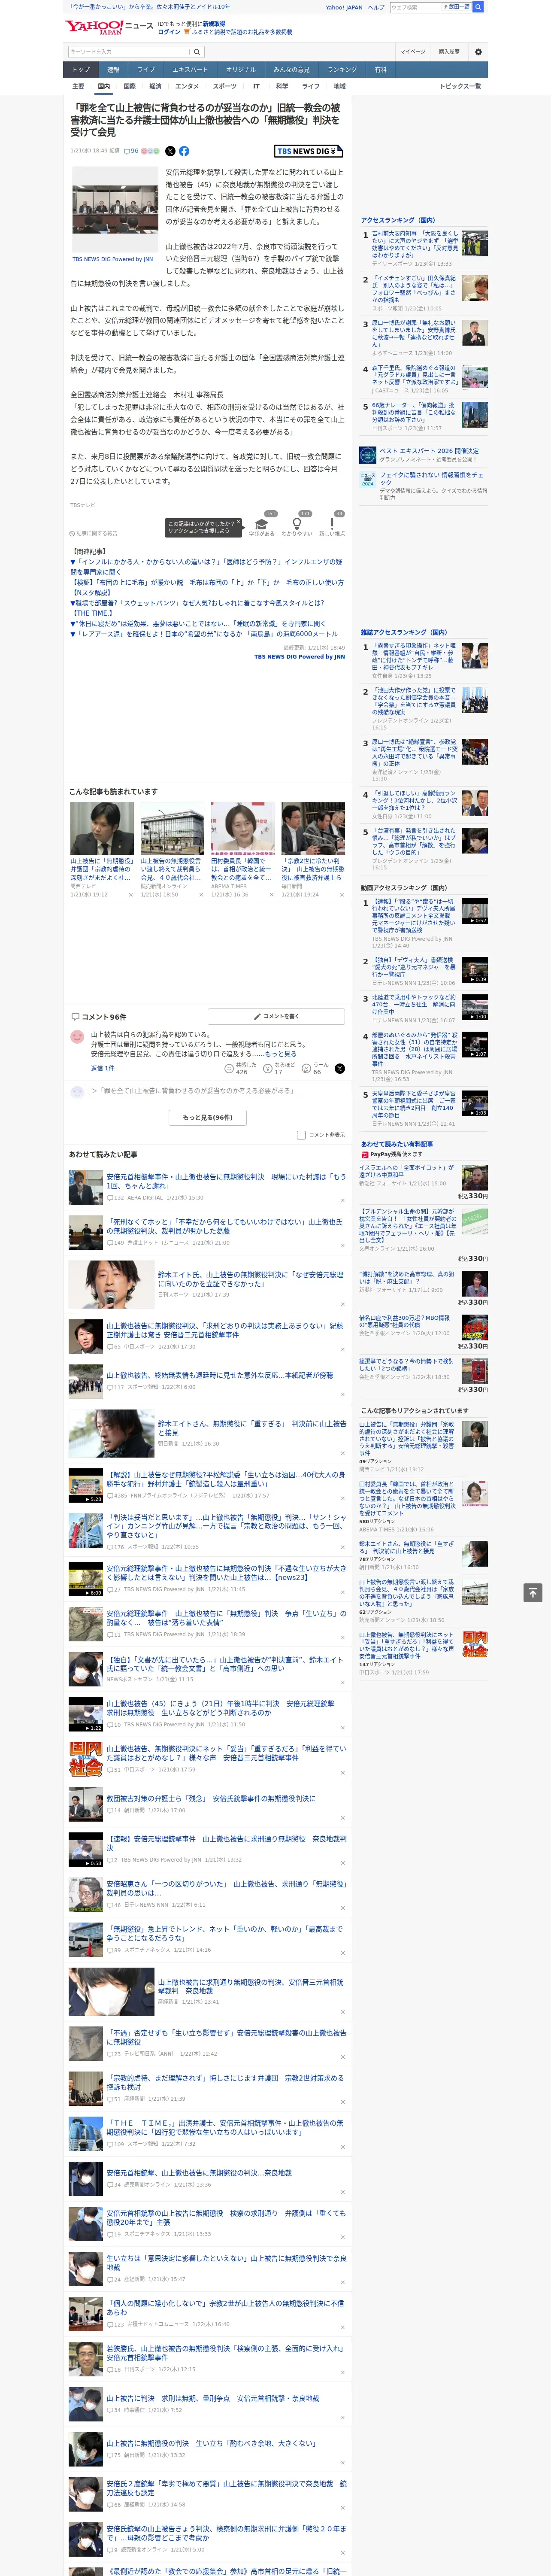Switch to the ライブ main tab

(x=146, y=70)
